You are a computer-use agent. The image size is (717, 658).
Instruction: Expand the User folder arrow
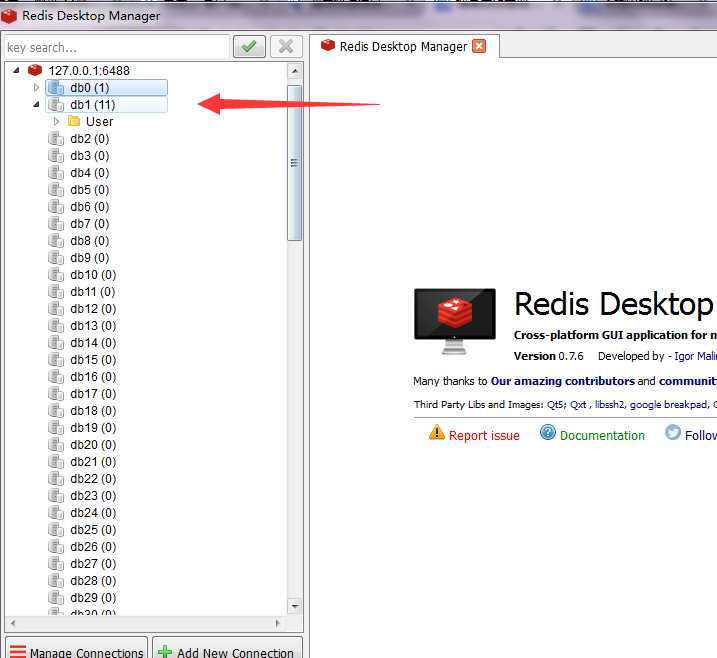56,122
